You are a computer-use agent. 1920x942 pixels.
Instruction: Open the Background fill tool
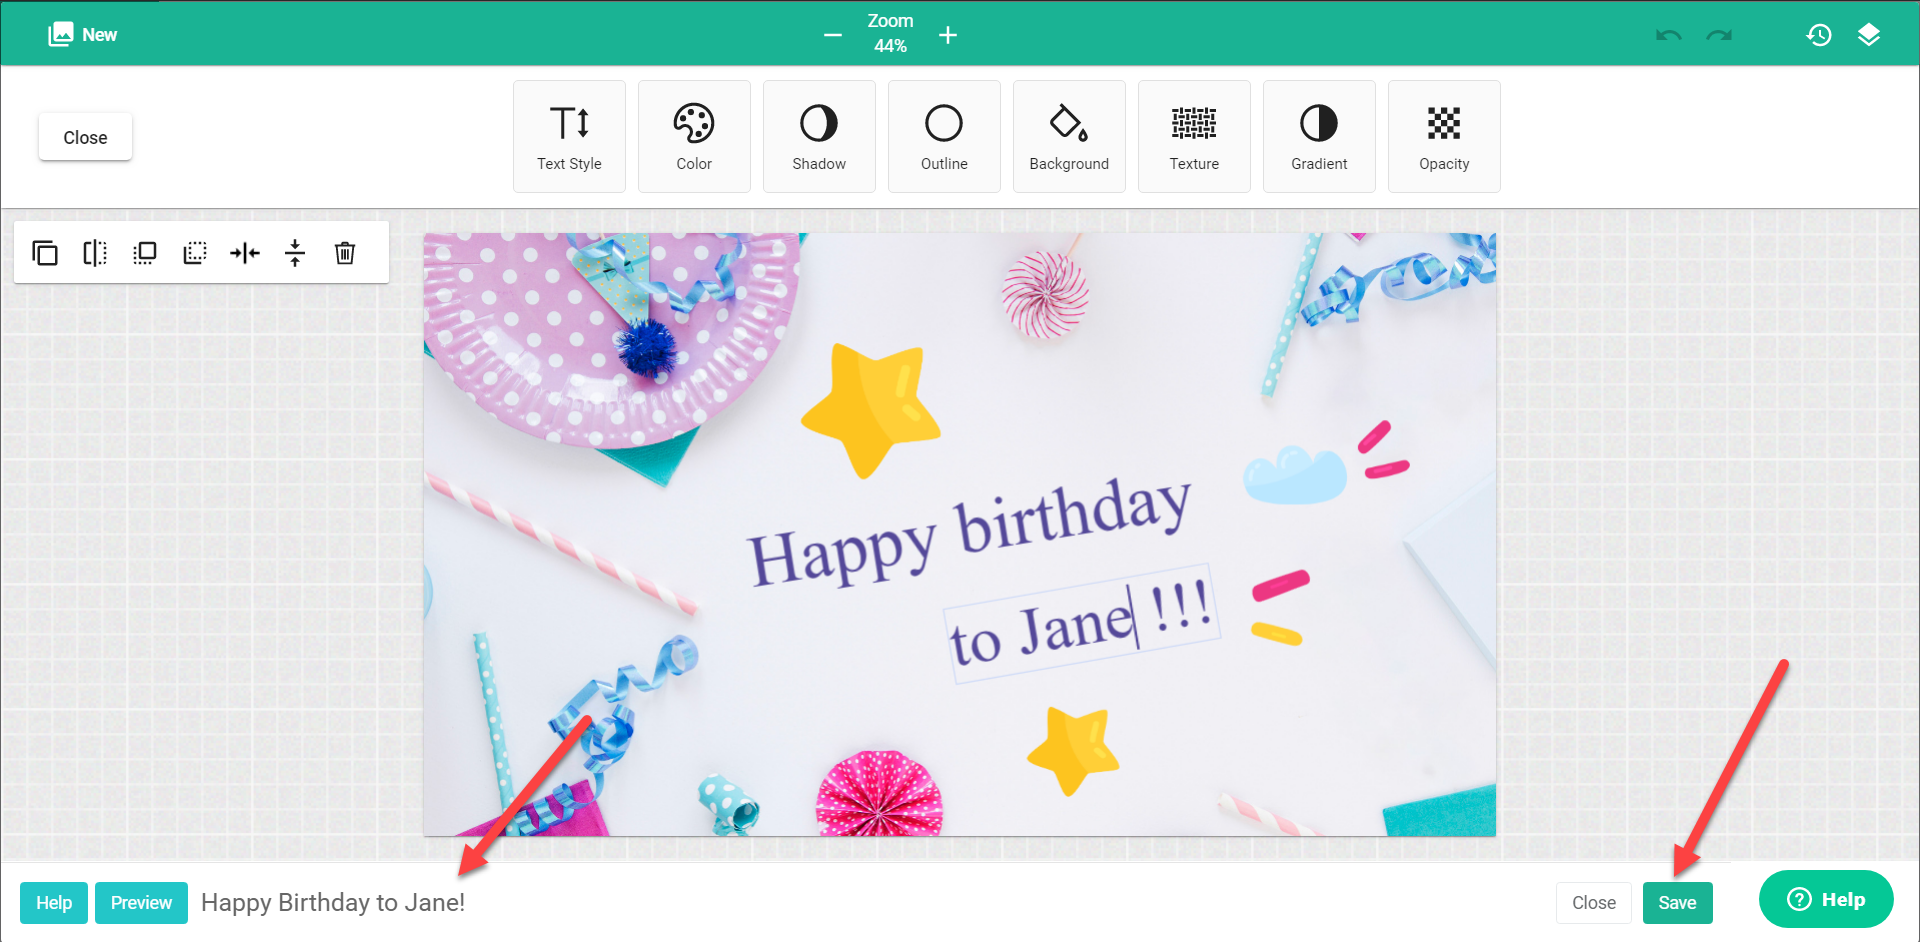pyautogui.click(x=1069, y=136)
